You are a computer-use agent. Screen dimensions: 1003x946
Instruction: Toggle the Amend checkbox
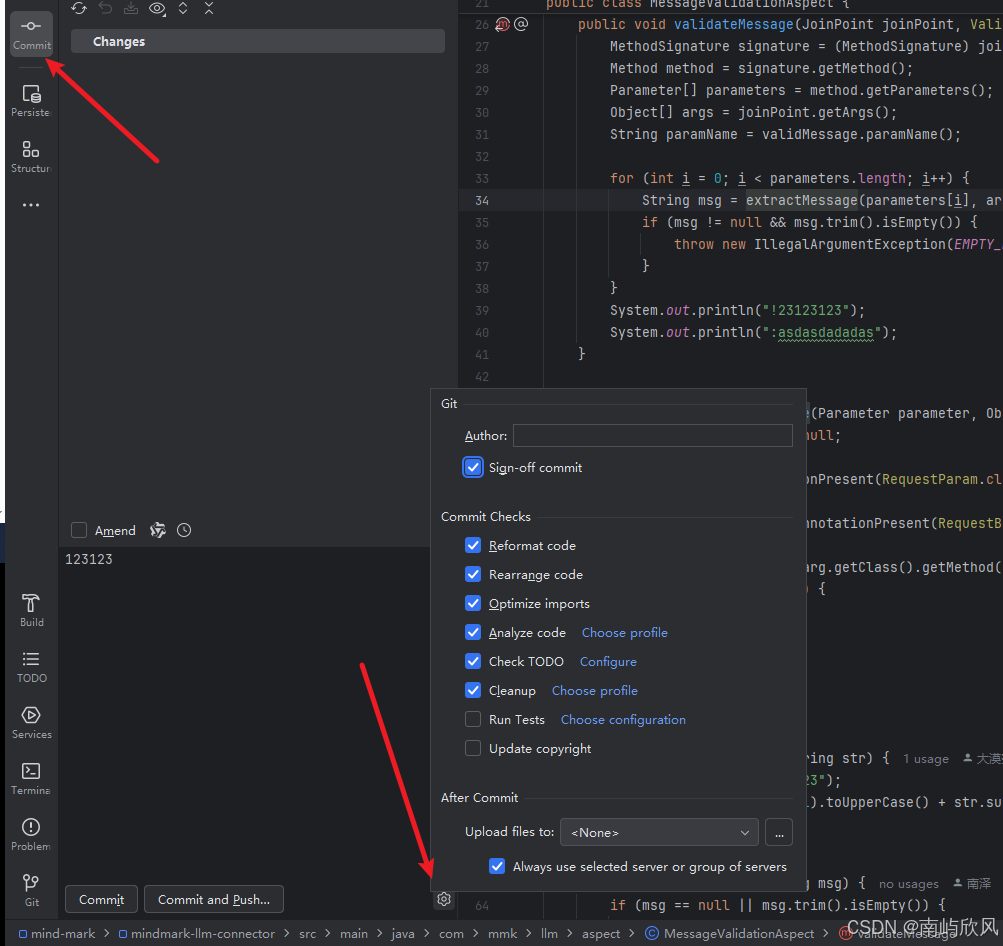point(79,530)
